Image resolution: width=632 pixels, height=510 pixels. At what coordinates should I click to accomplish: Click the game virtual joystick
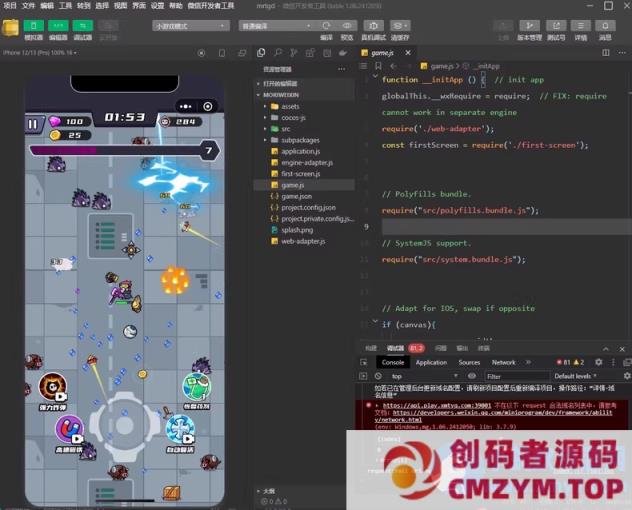click(125, 426)
